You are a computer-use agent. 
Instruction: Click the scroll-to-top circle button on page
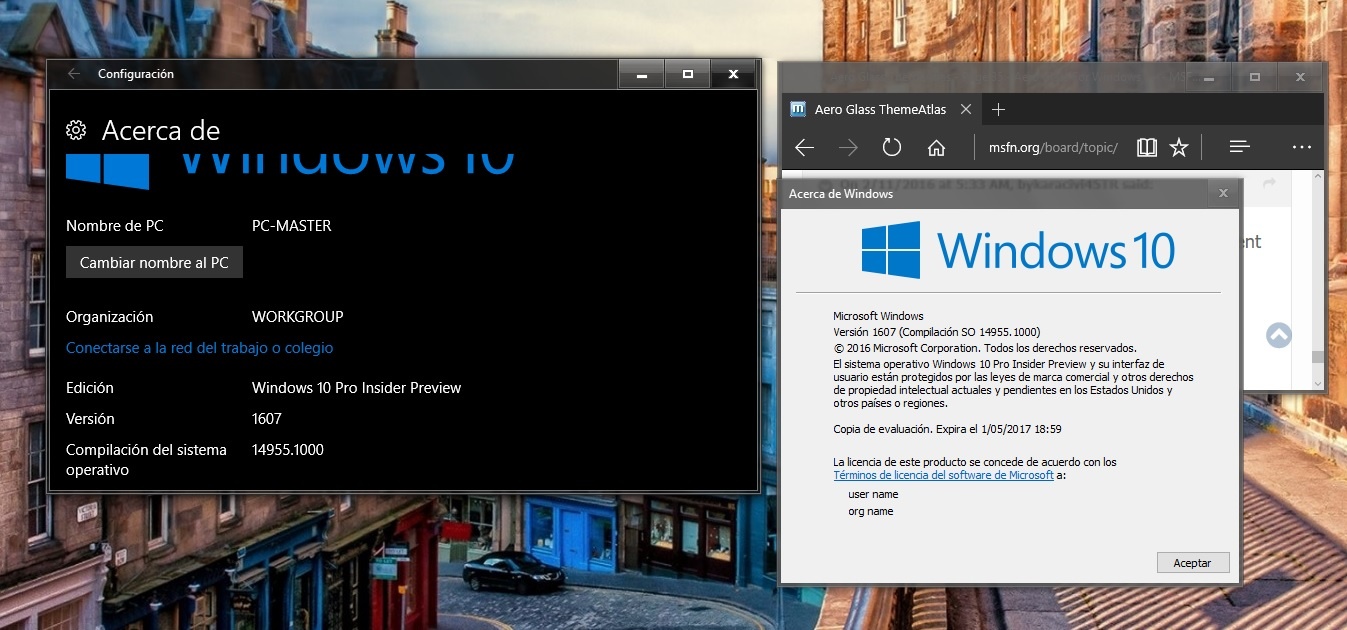click(1279, 336)
